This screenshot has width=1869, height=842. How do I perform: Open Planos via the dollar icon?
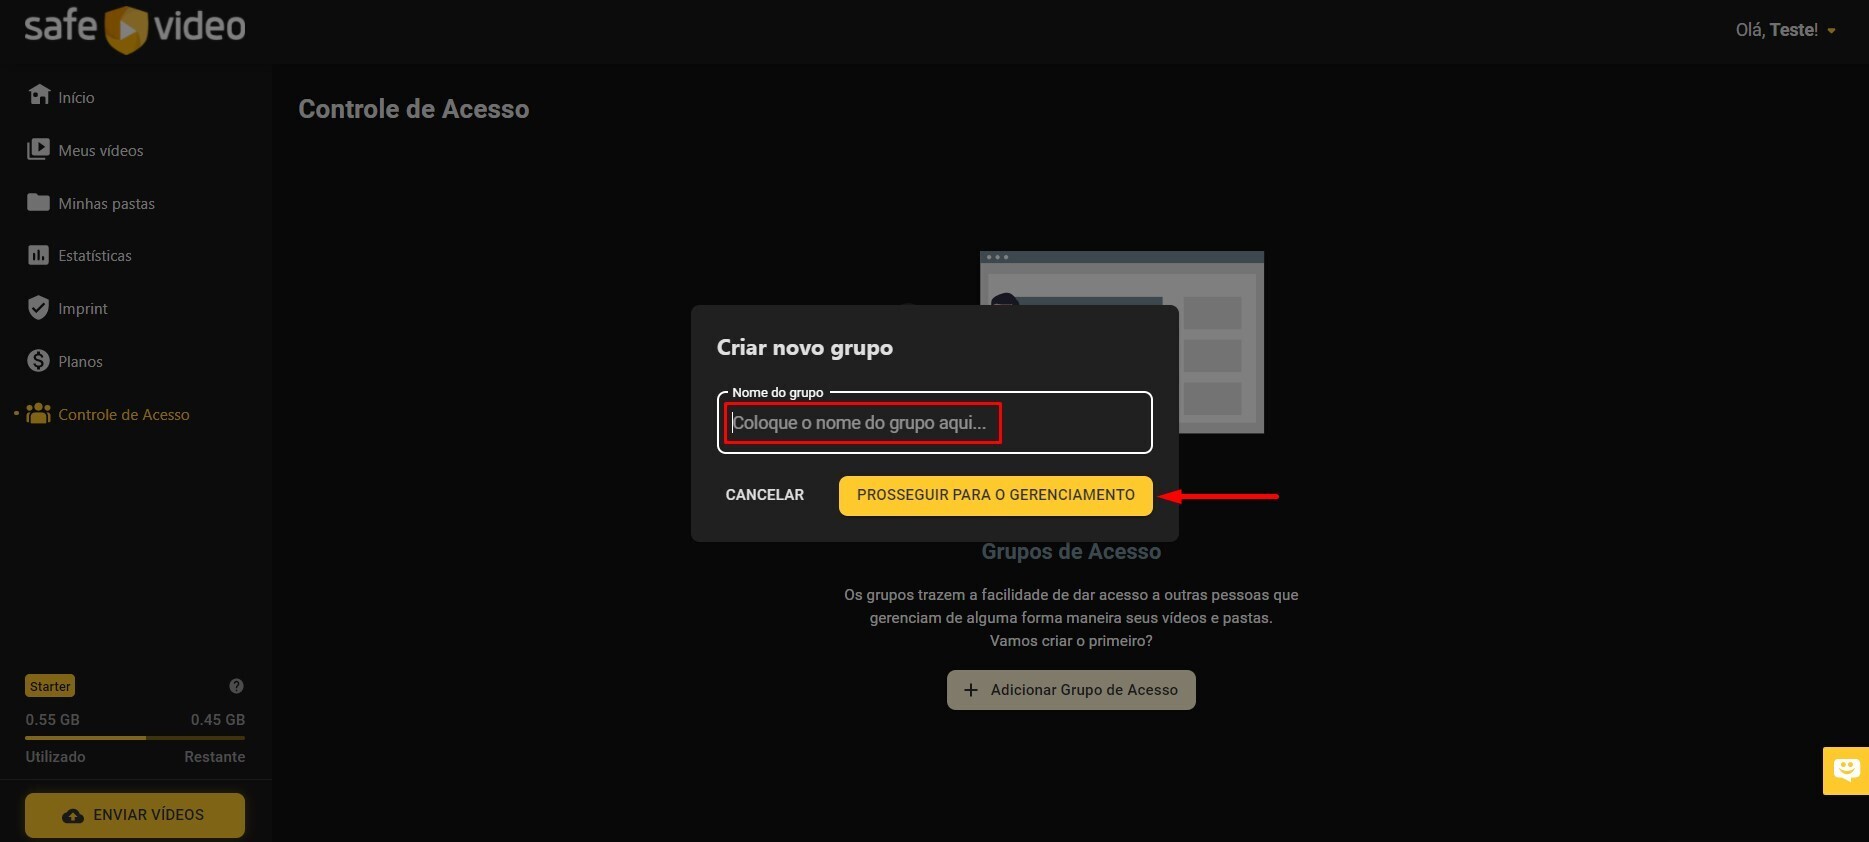38,361
